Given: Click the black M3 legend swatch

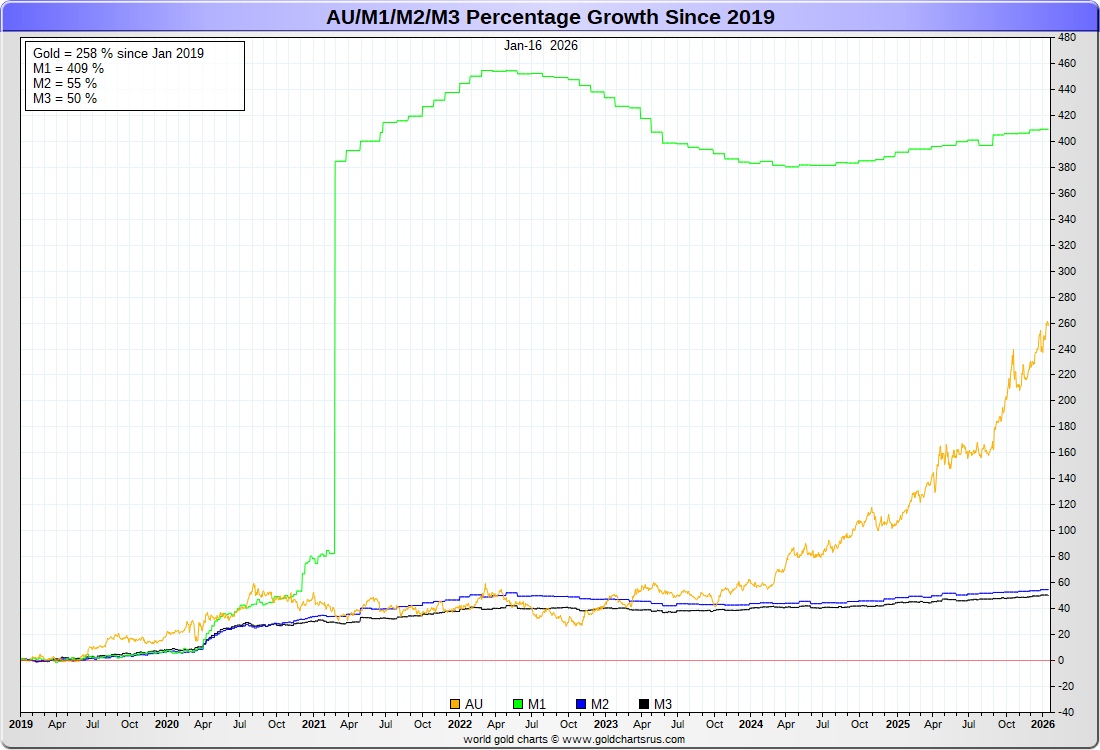Looking at the screenshot, I should click(643, 704).
